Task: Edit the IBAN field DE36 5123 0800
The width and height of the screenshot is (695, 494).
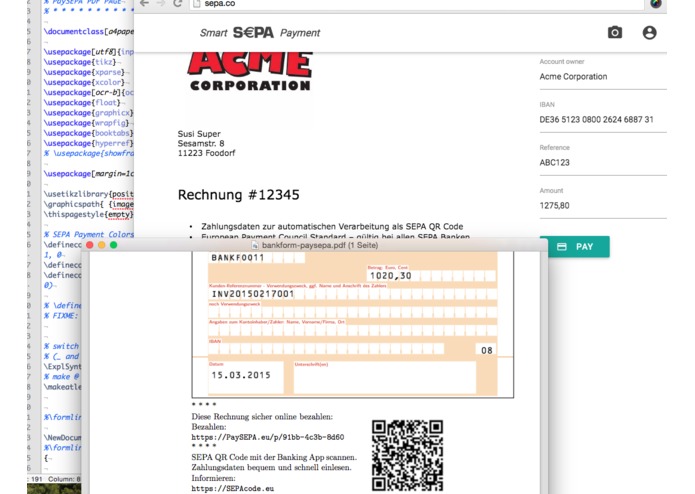Action: point(603,120)
